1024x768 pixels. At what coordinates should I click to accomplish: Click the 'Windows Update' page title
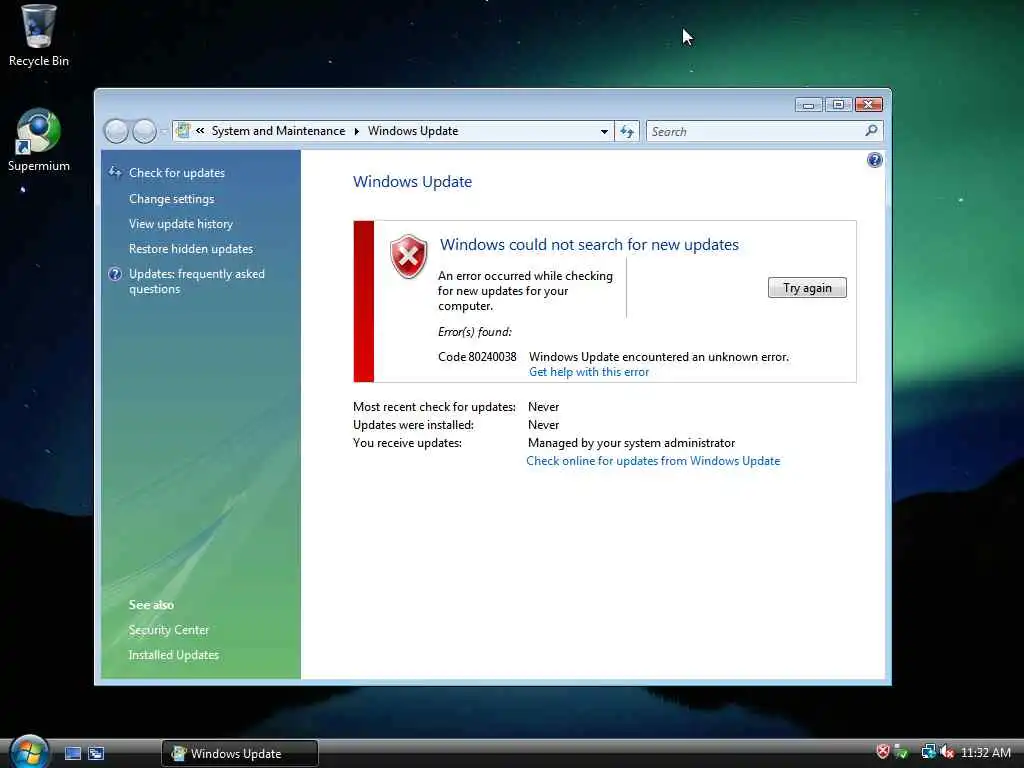[413, 182]
